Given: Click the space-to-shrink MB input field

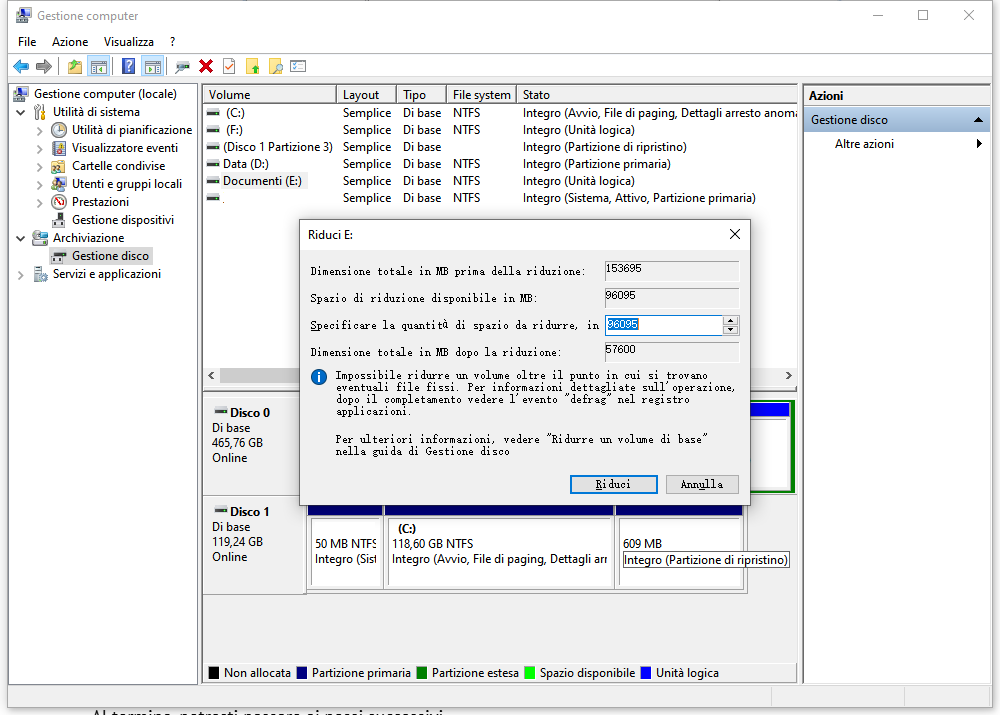Looking at the screenshot, I should click(663, 325).
